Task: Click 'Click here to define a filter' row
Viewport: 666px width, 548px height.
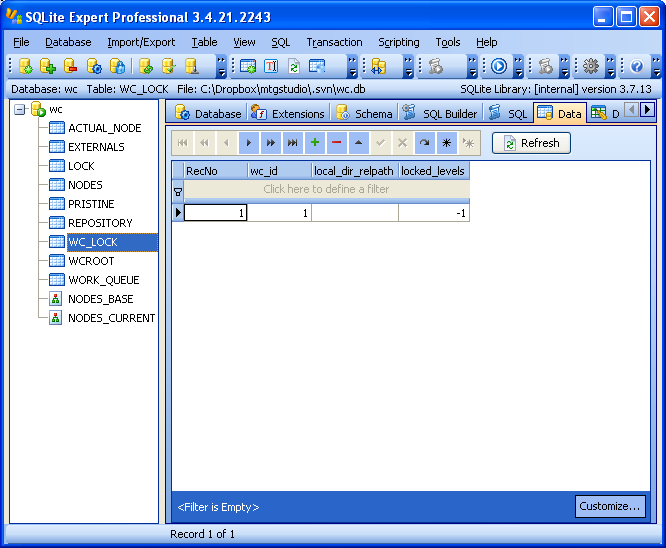Action: click(x=326, y=189)
